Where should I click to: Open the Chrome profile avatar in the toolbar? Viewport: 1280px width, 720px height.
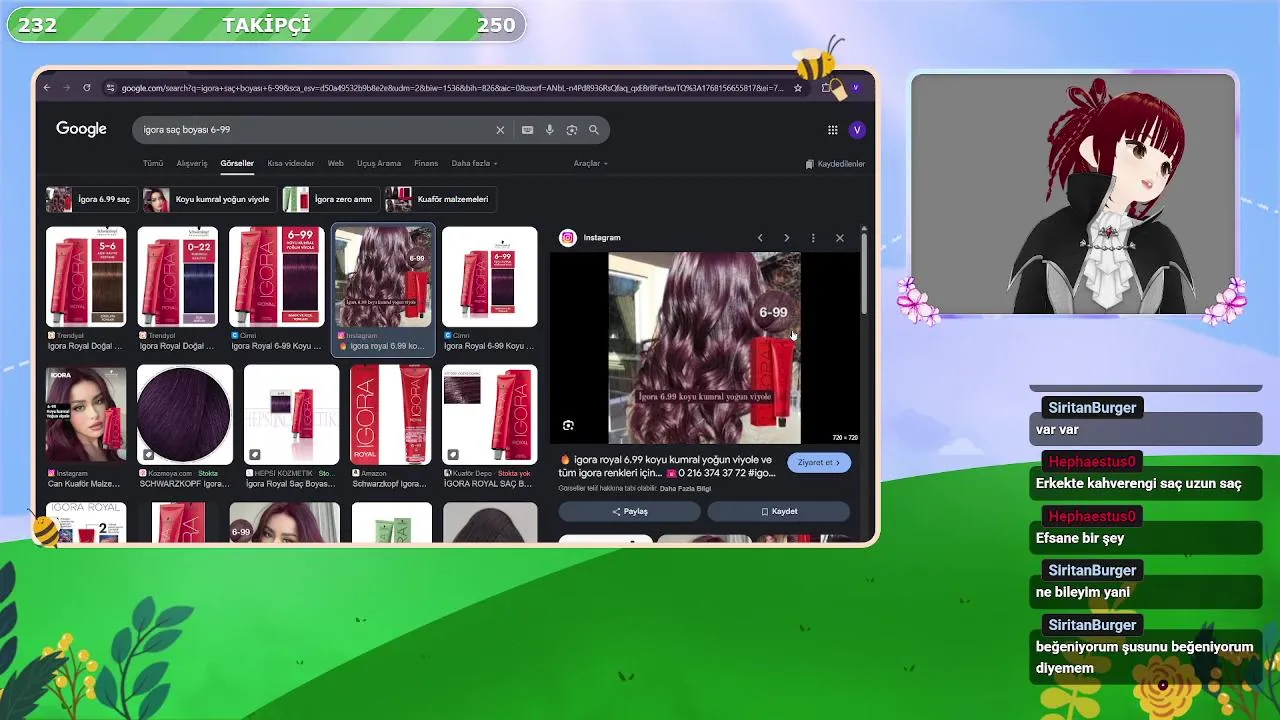pyautogui.click(x=855, y=88)
